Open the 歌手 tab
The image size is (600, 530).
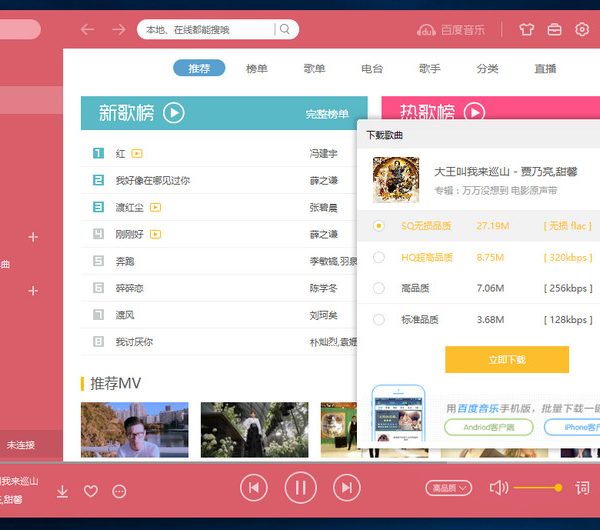430,68
